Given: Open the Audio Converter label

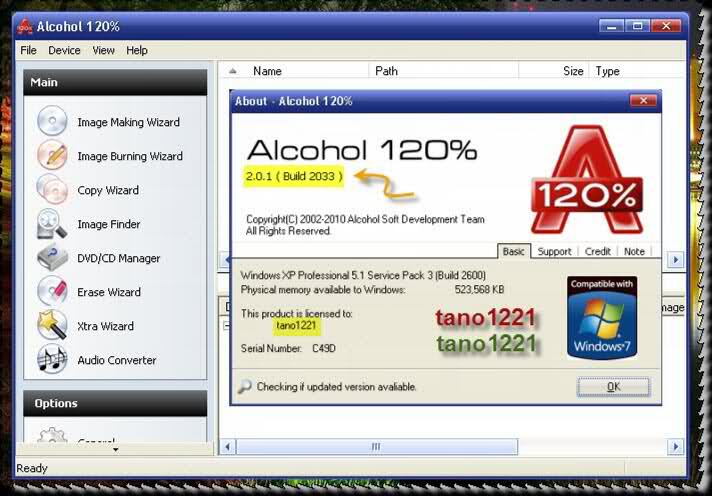Looking at the screenshot, I should pyautogui.click(x=117, y=360).
